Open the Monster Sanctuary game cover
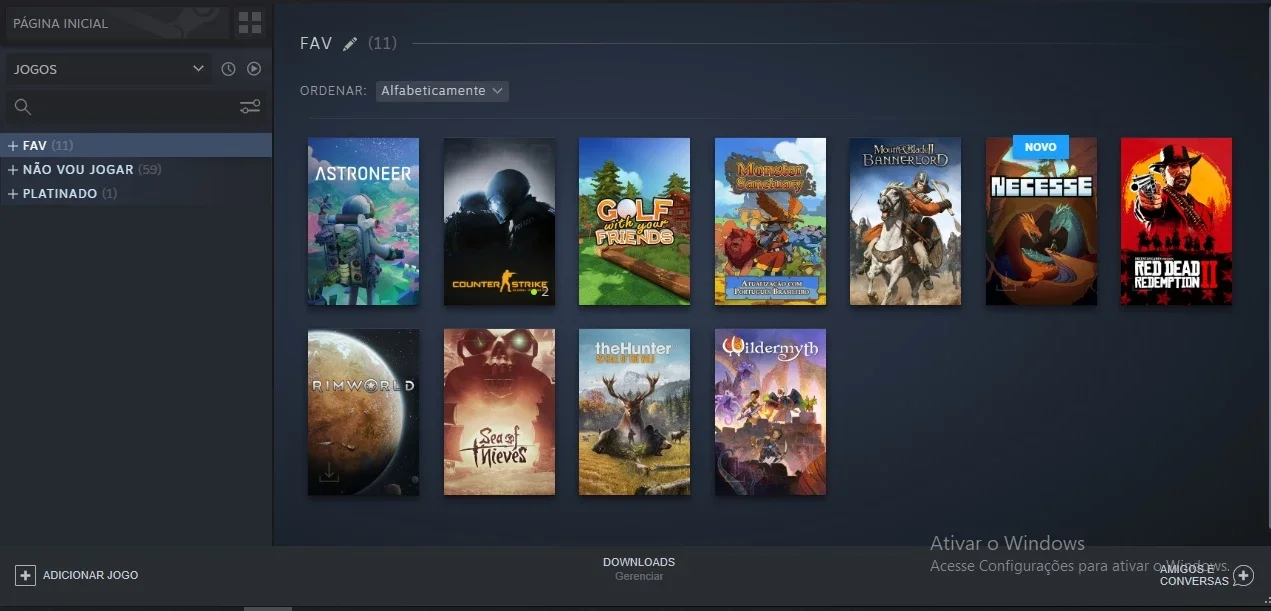Image resolution: width=1271 pixels, height=611 pixels. pos(770,221)
